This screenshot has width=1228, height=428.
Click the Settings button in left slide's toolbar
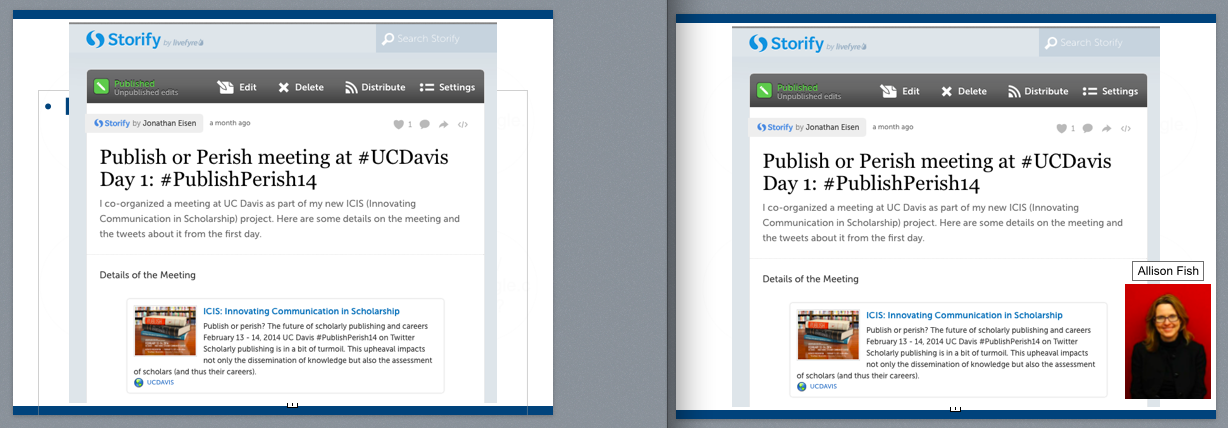pyautogui.click(x=447, y=87)
